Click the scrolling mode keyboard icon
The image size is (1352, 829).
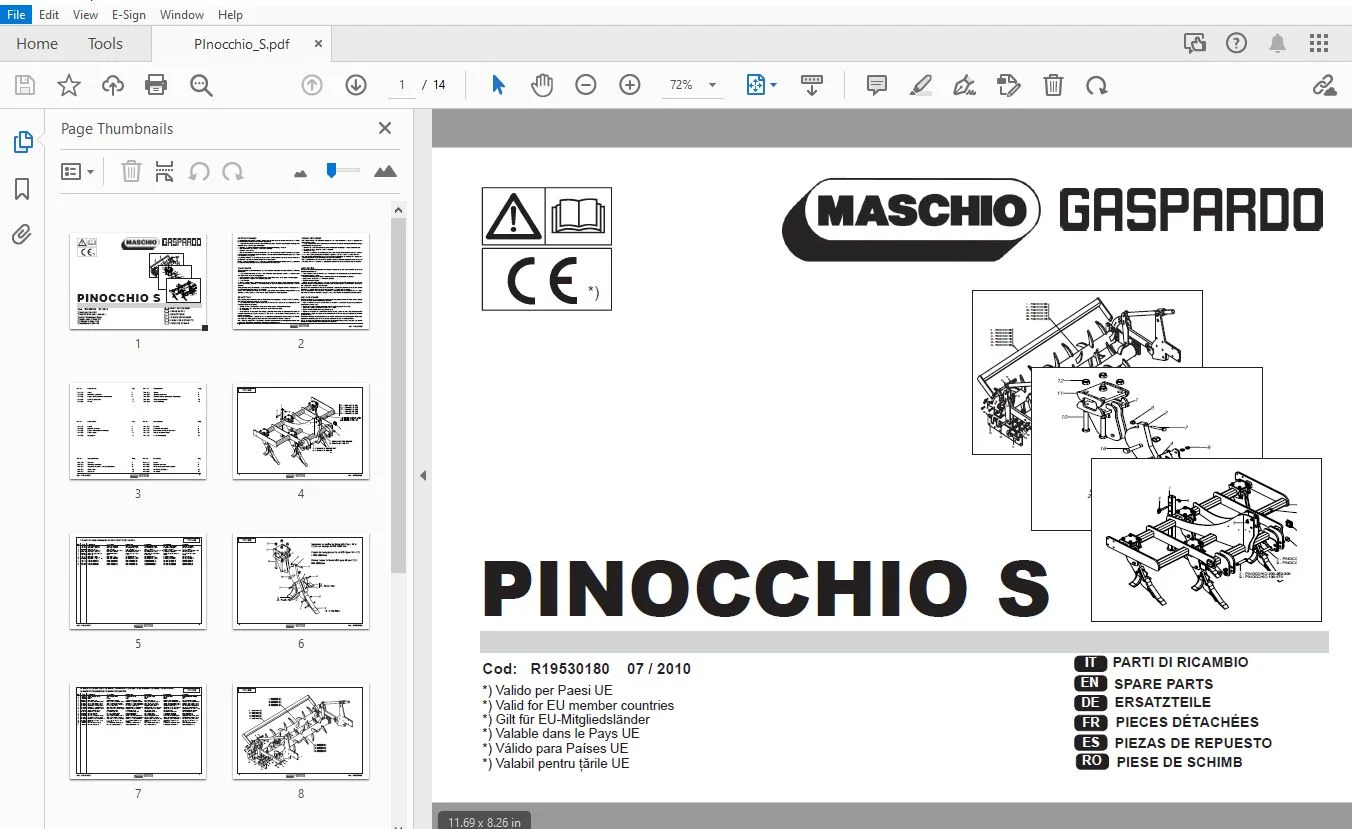[812, 85]
